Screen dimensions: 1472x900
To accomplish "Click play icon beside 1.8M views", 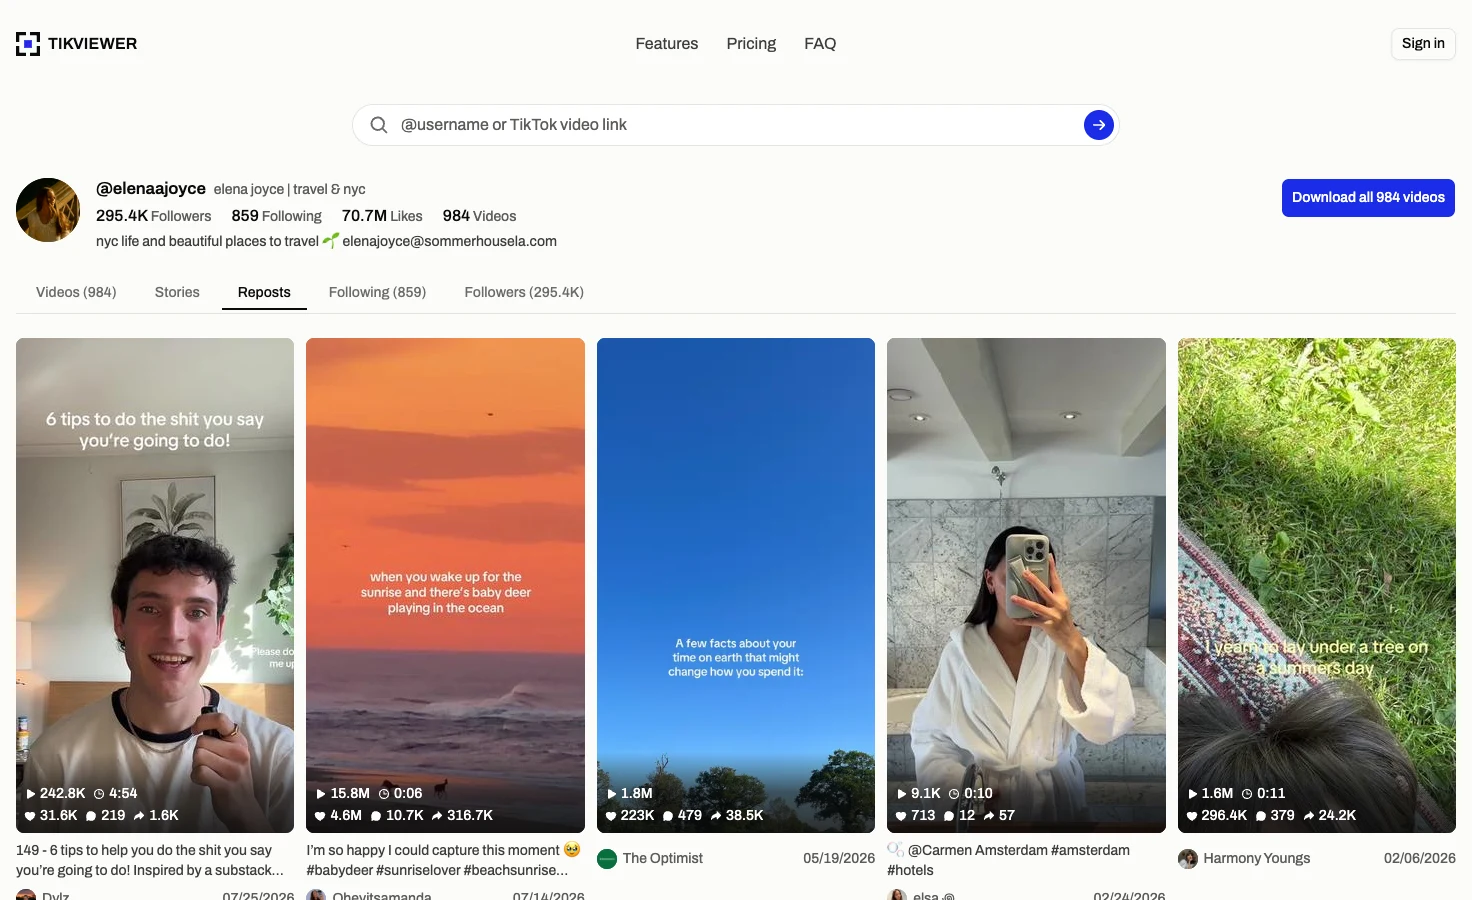I will (x=612, y=794).
